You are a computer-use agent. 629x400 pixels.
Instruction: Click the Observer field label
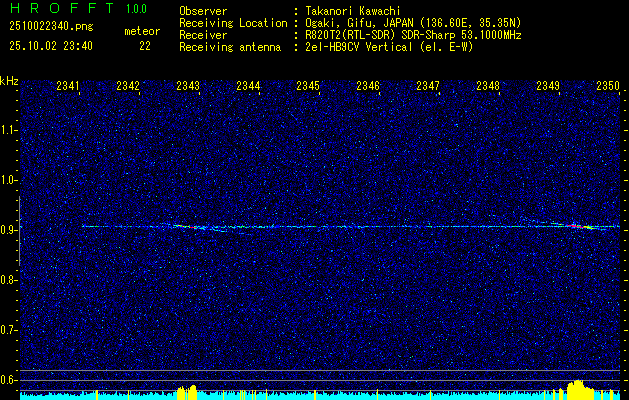pyautogui.click(x=203, y=12)
